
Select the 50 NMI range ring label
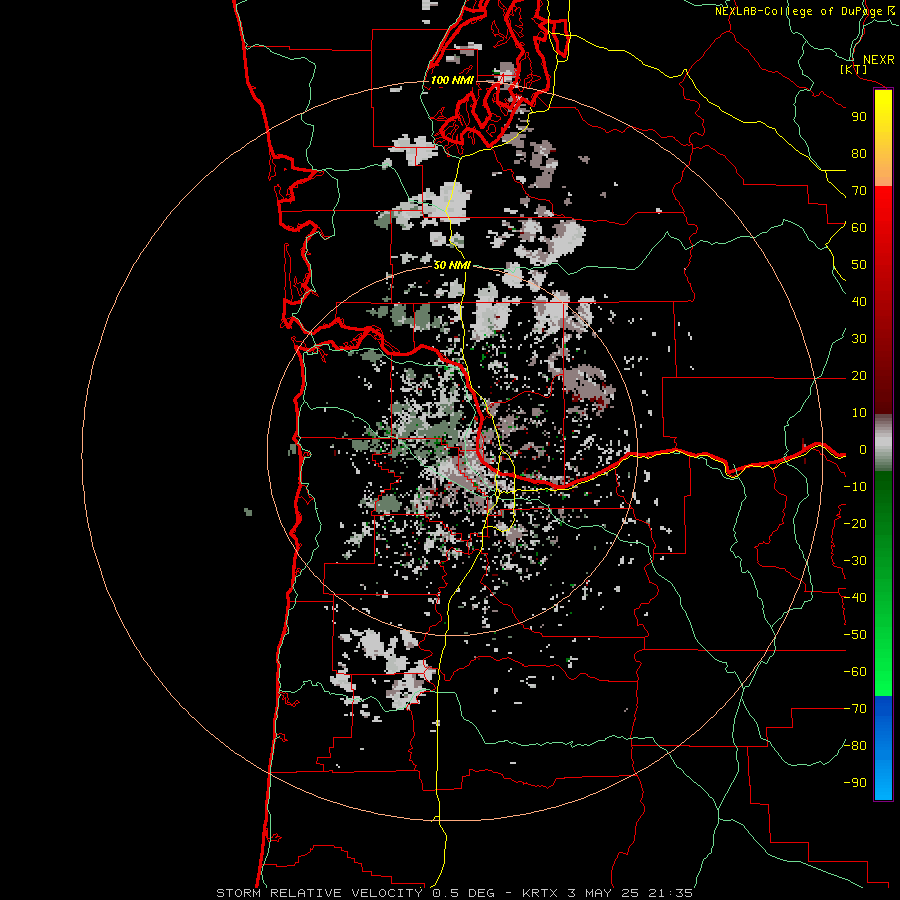coord(452,265)
